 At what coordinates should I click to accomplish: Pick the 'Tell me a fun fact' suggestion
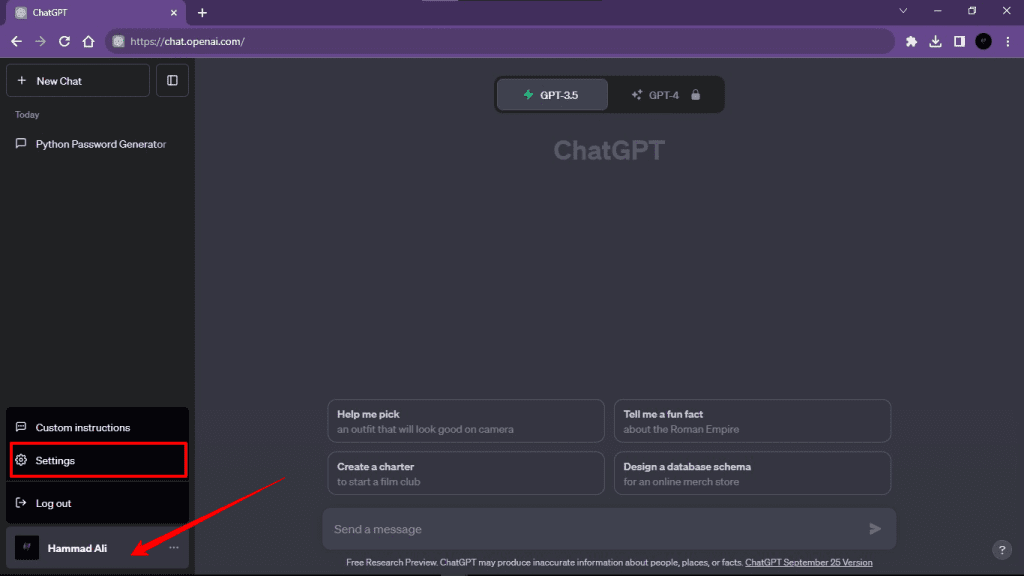(x=752, y=421)
